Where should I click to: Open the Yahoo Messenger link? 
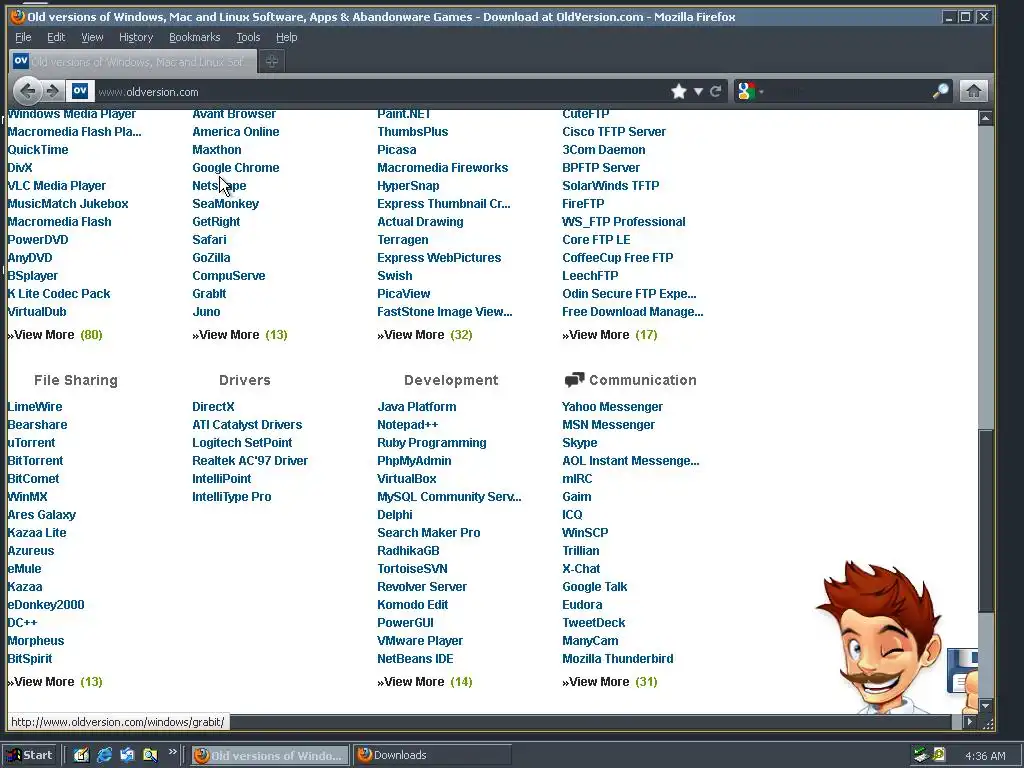point(613,407)
